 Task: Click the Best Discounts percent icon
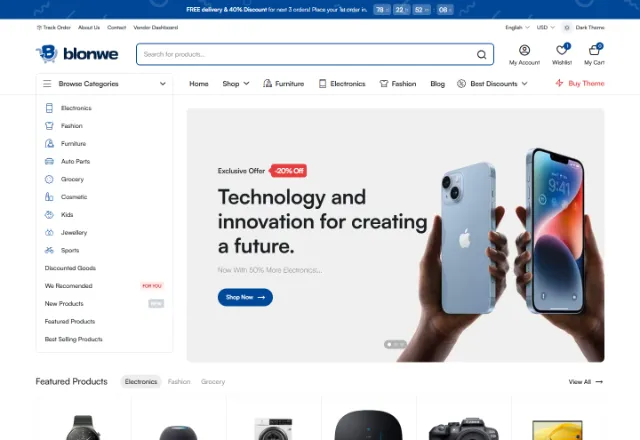click(461, 84)
